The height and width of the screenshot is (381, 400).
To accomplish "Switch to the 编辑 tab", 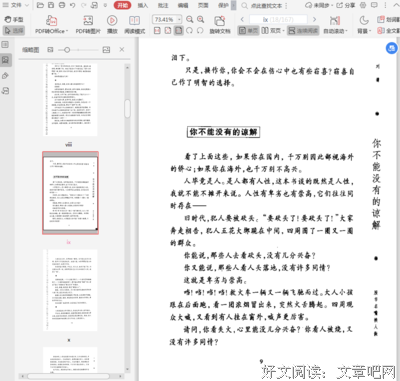I will point(183,5).
